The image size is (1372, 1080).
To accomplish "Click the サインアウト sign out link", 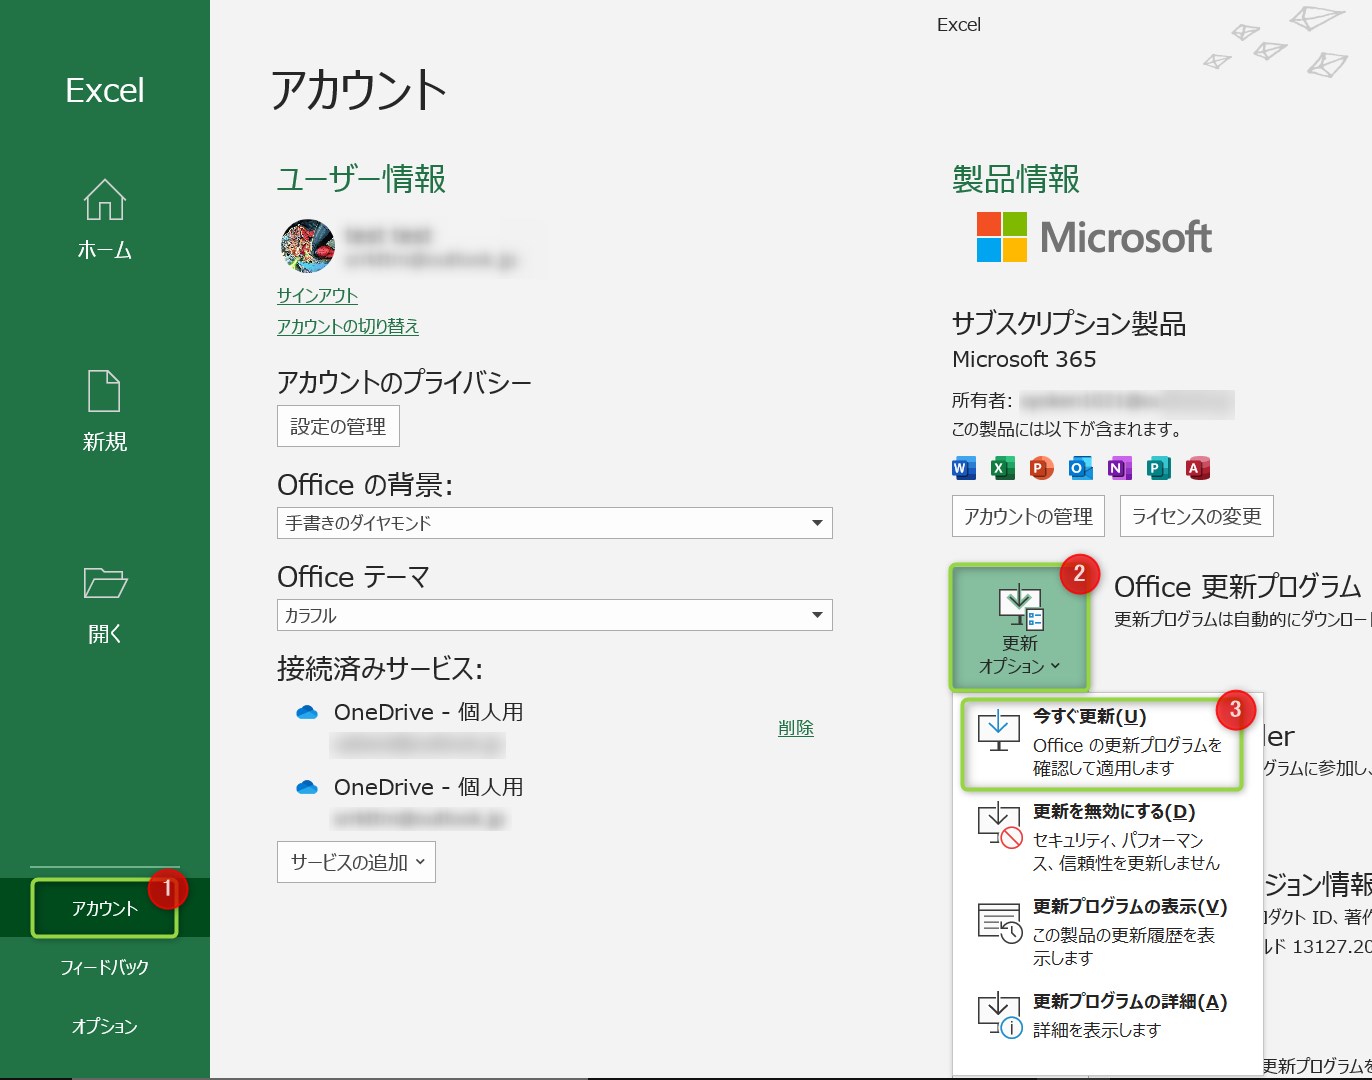I will coord(317,296).
